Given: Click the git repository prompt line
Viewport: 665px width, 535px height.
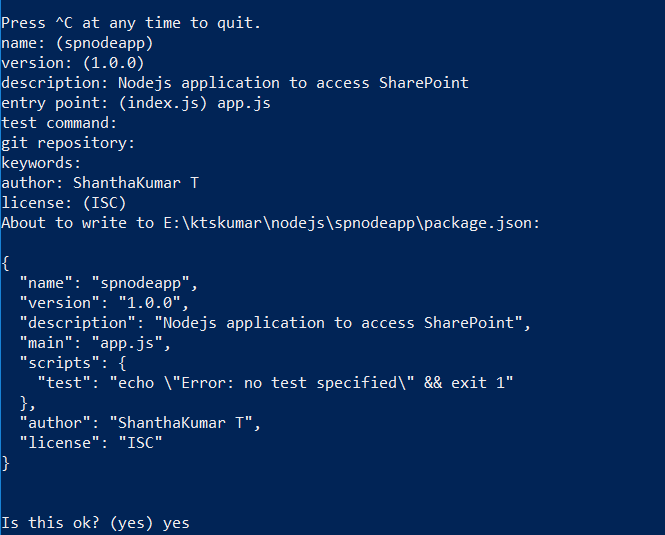Looking at the screenshot, I should 68,143.
